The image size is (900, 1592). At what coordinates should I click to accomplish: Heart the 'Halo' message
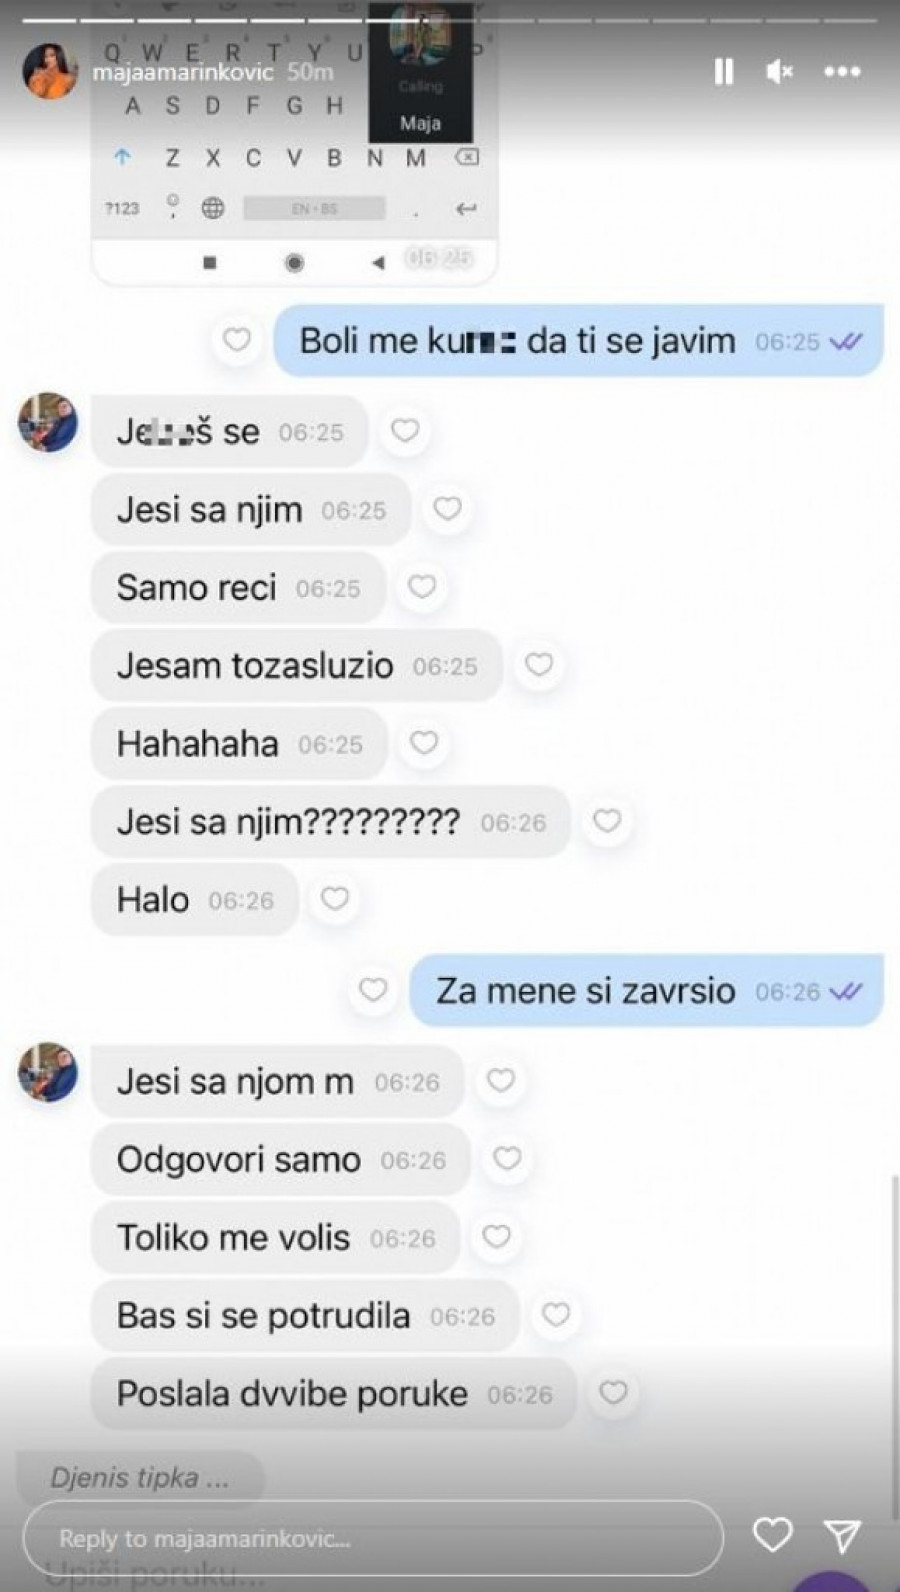[334, 898]
